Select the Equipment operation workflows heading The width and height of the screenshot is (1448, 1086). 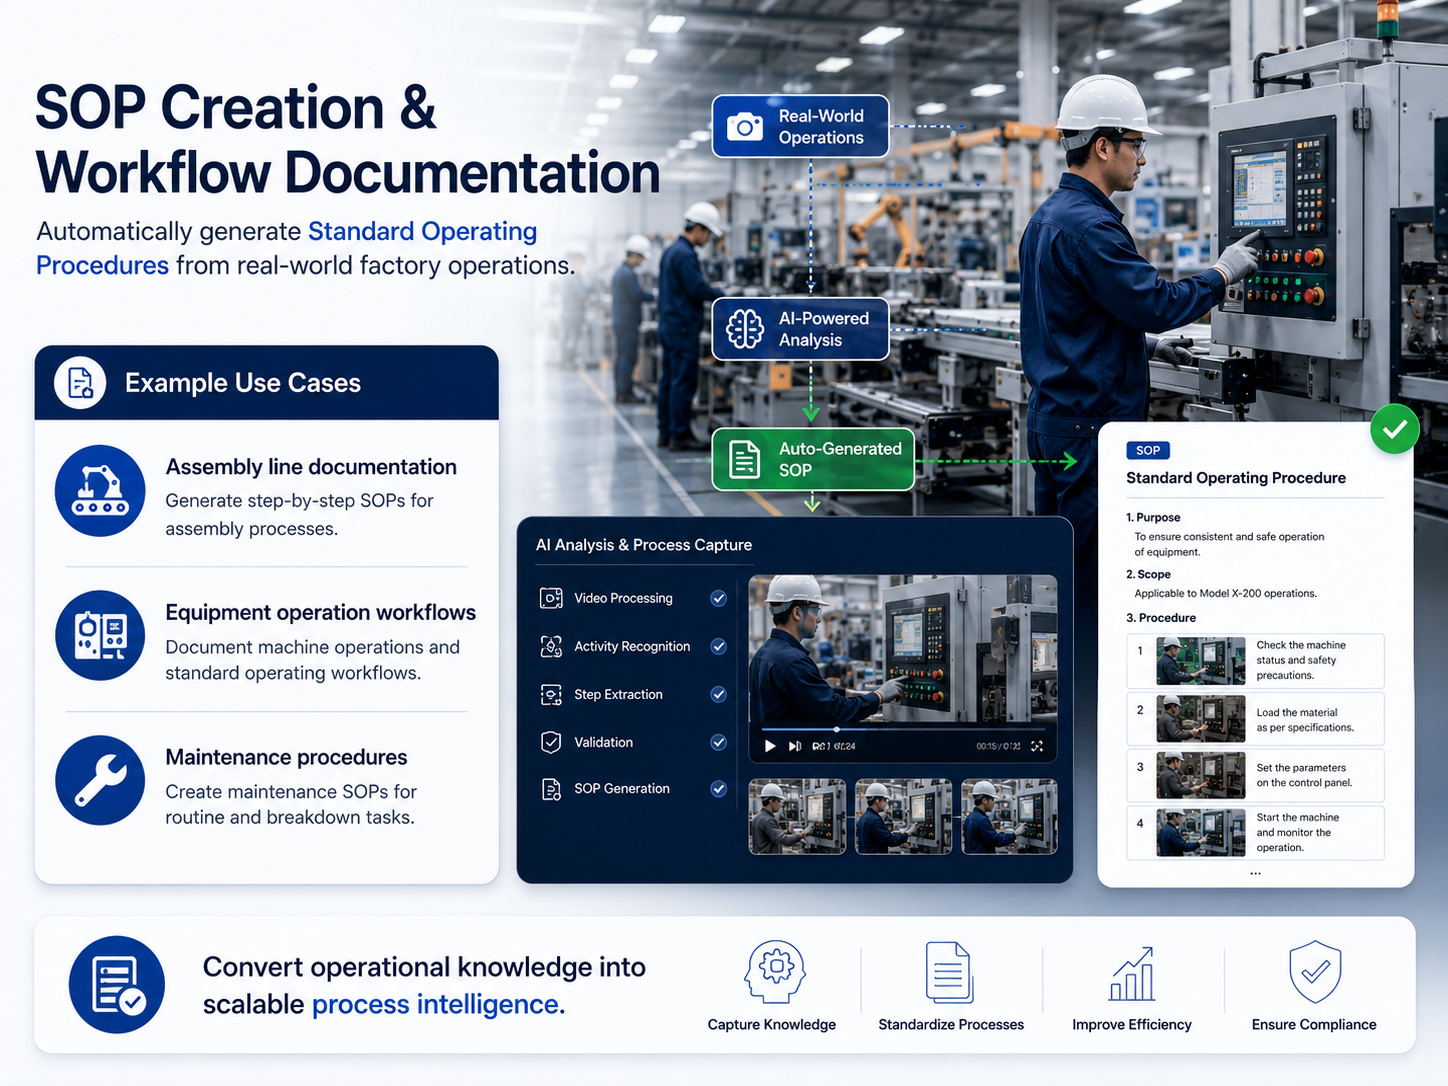tap(321, 612)
